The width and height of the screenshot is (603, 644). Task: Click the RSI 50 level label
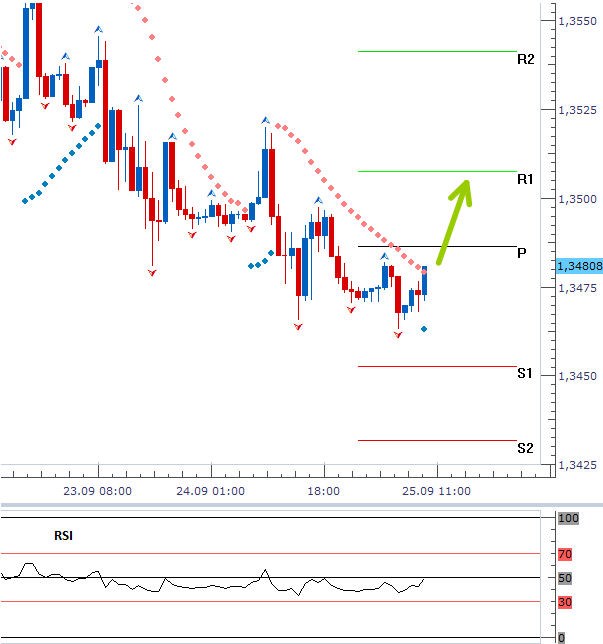pyautogui.click(x=565, y=578)
